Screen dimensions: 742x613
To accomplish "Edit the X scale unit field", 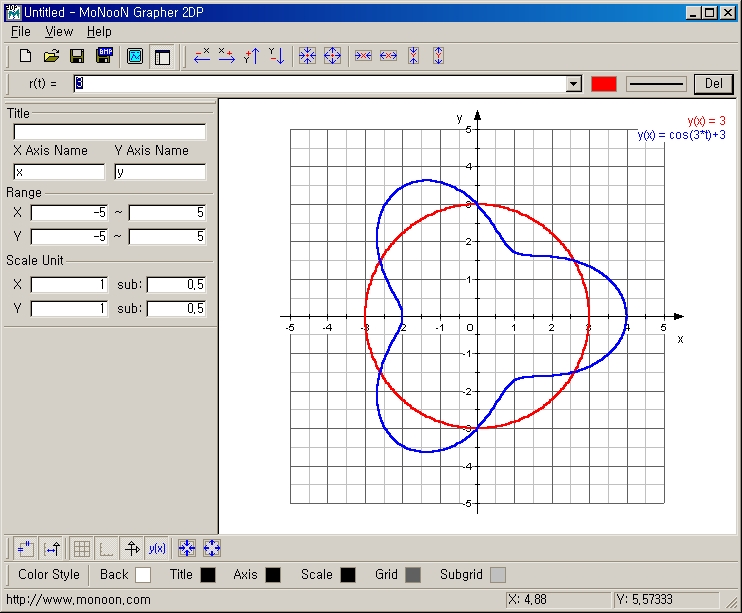I will (x=70, y=284).
